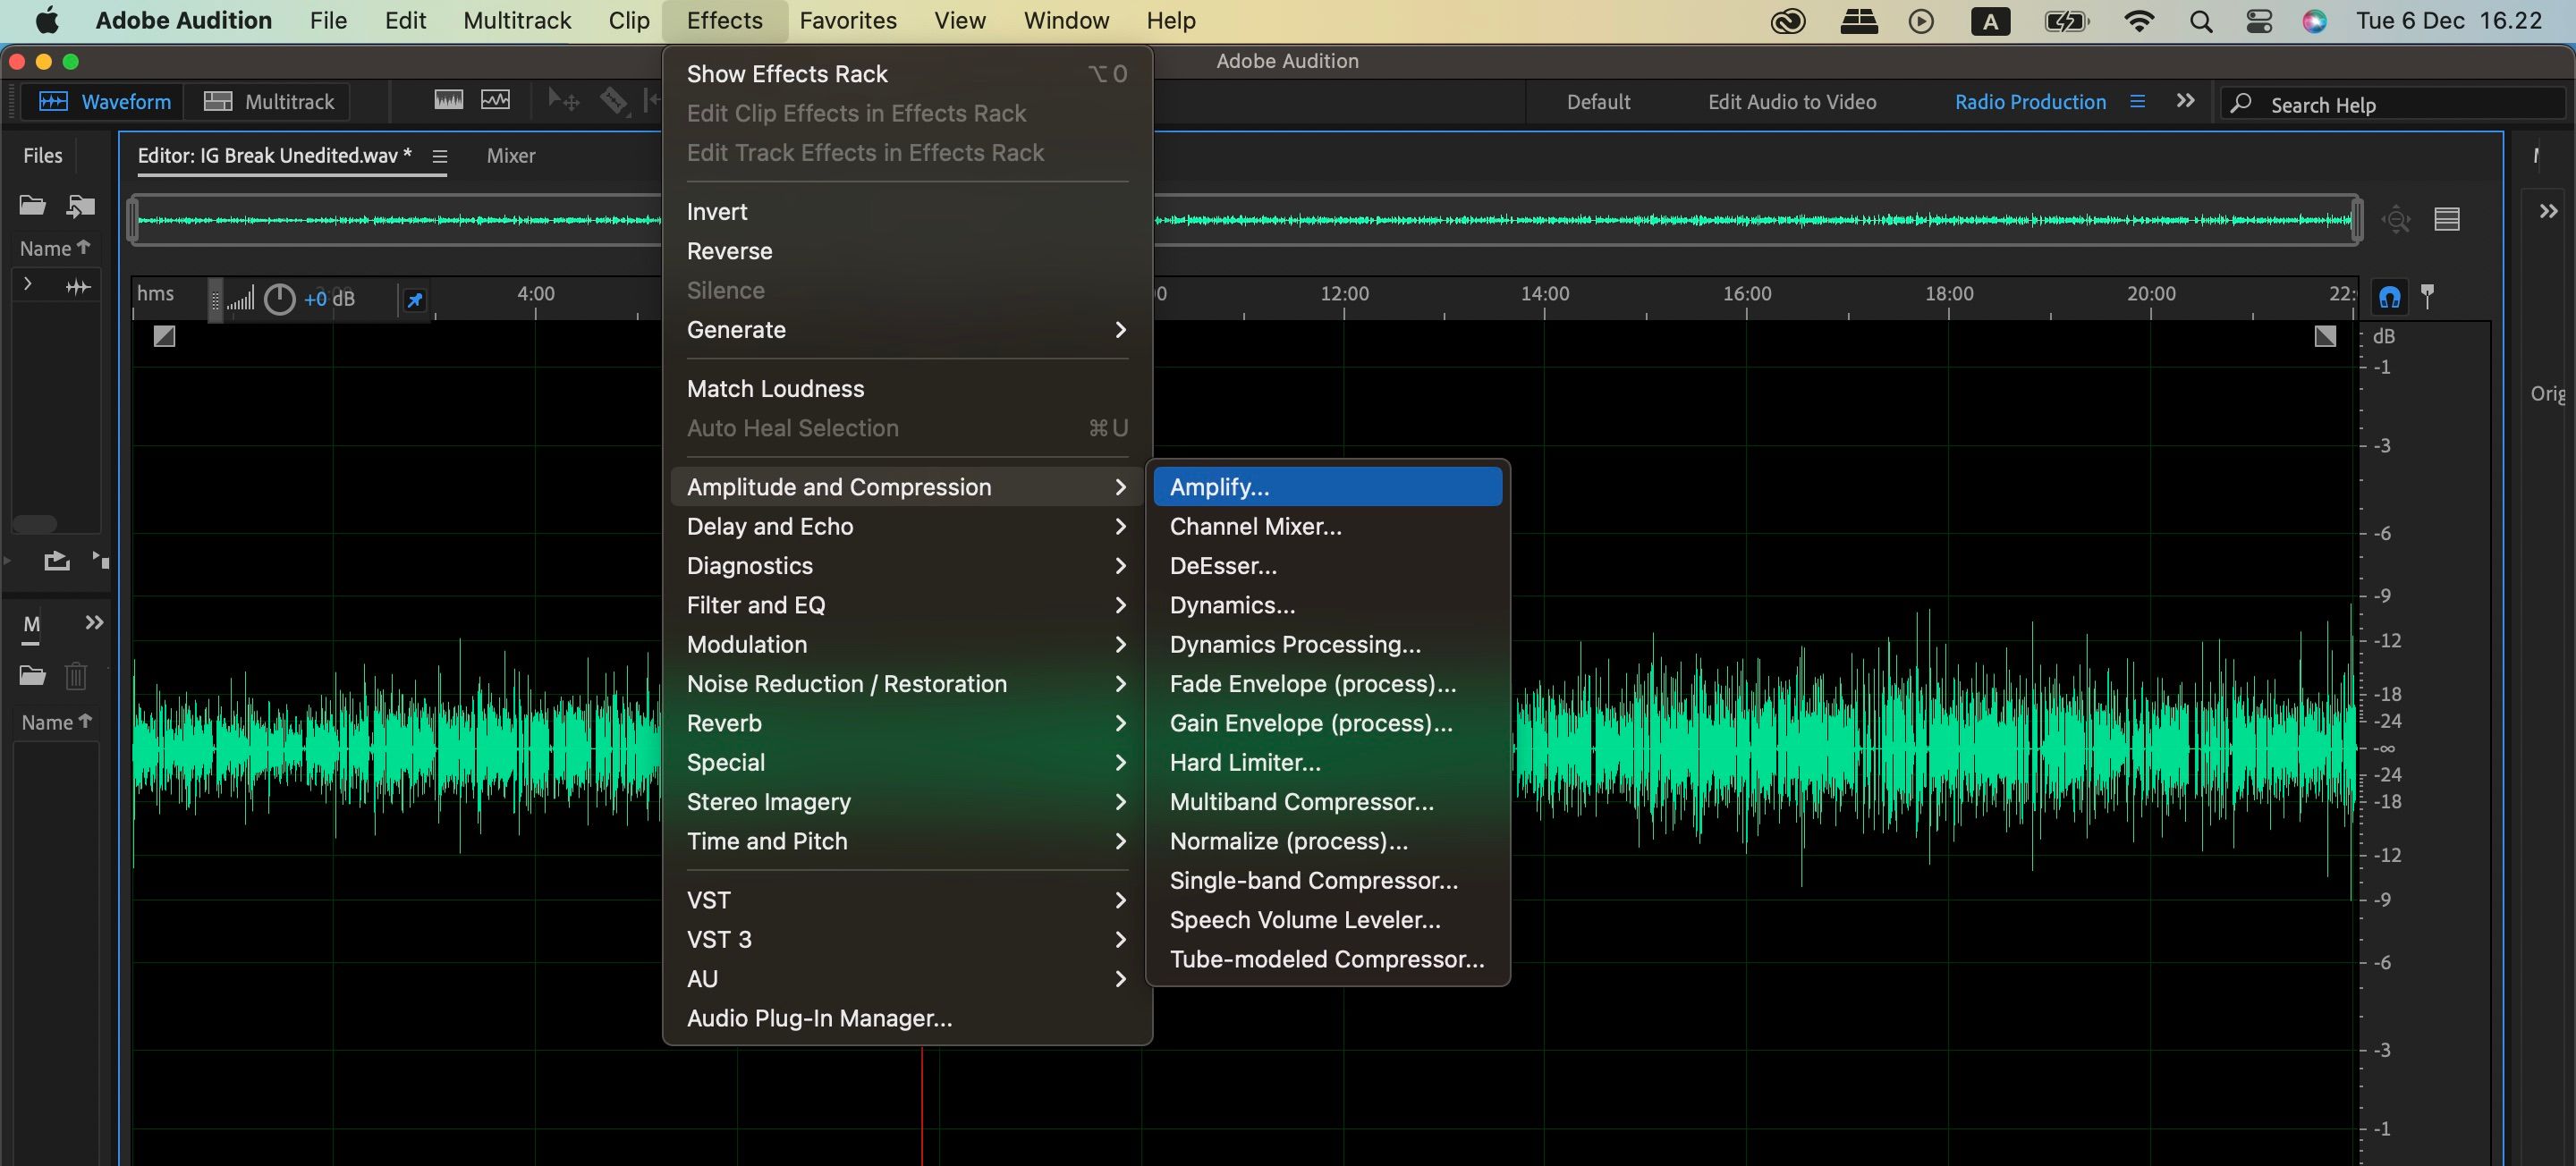
Task: Choose the Hard Limiter... effect
Action: click(1245, 762)
